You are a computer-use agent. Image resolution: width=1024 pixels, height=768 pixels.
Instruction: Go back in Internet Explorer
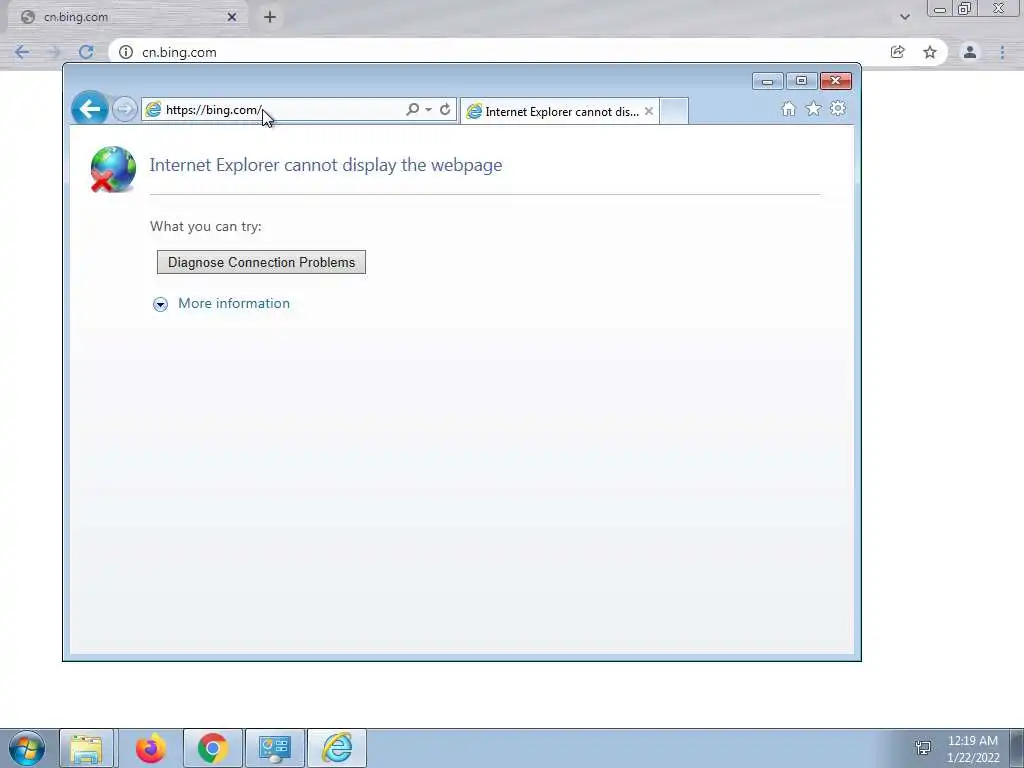[89, 108]
